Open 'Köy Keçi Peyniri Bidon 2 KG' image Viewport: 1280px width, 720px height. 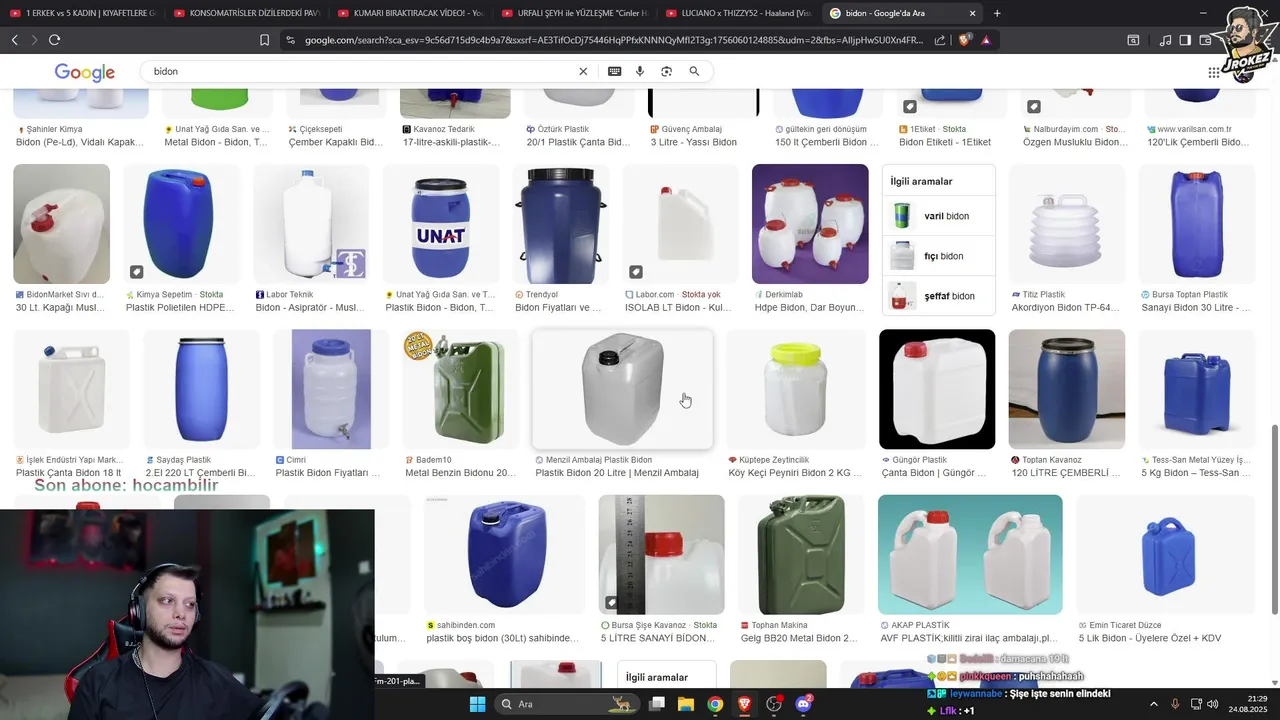pyautogui.click(x=795, y=389)
